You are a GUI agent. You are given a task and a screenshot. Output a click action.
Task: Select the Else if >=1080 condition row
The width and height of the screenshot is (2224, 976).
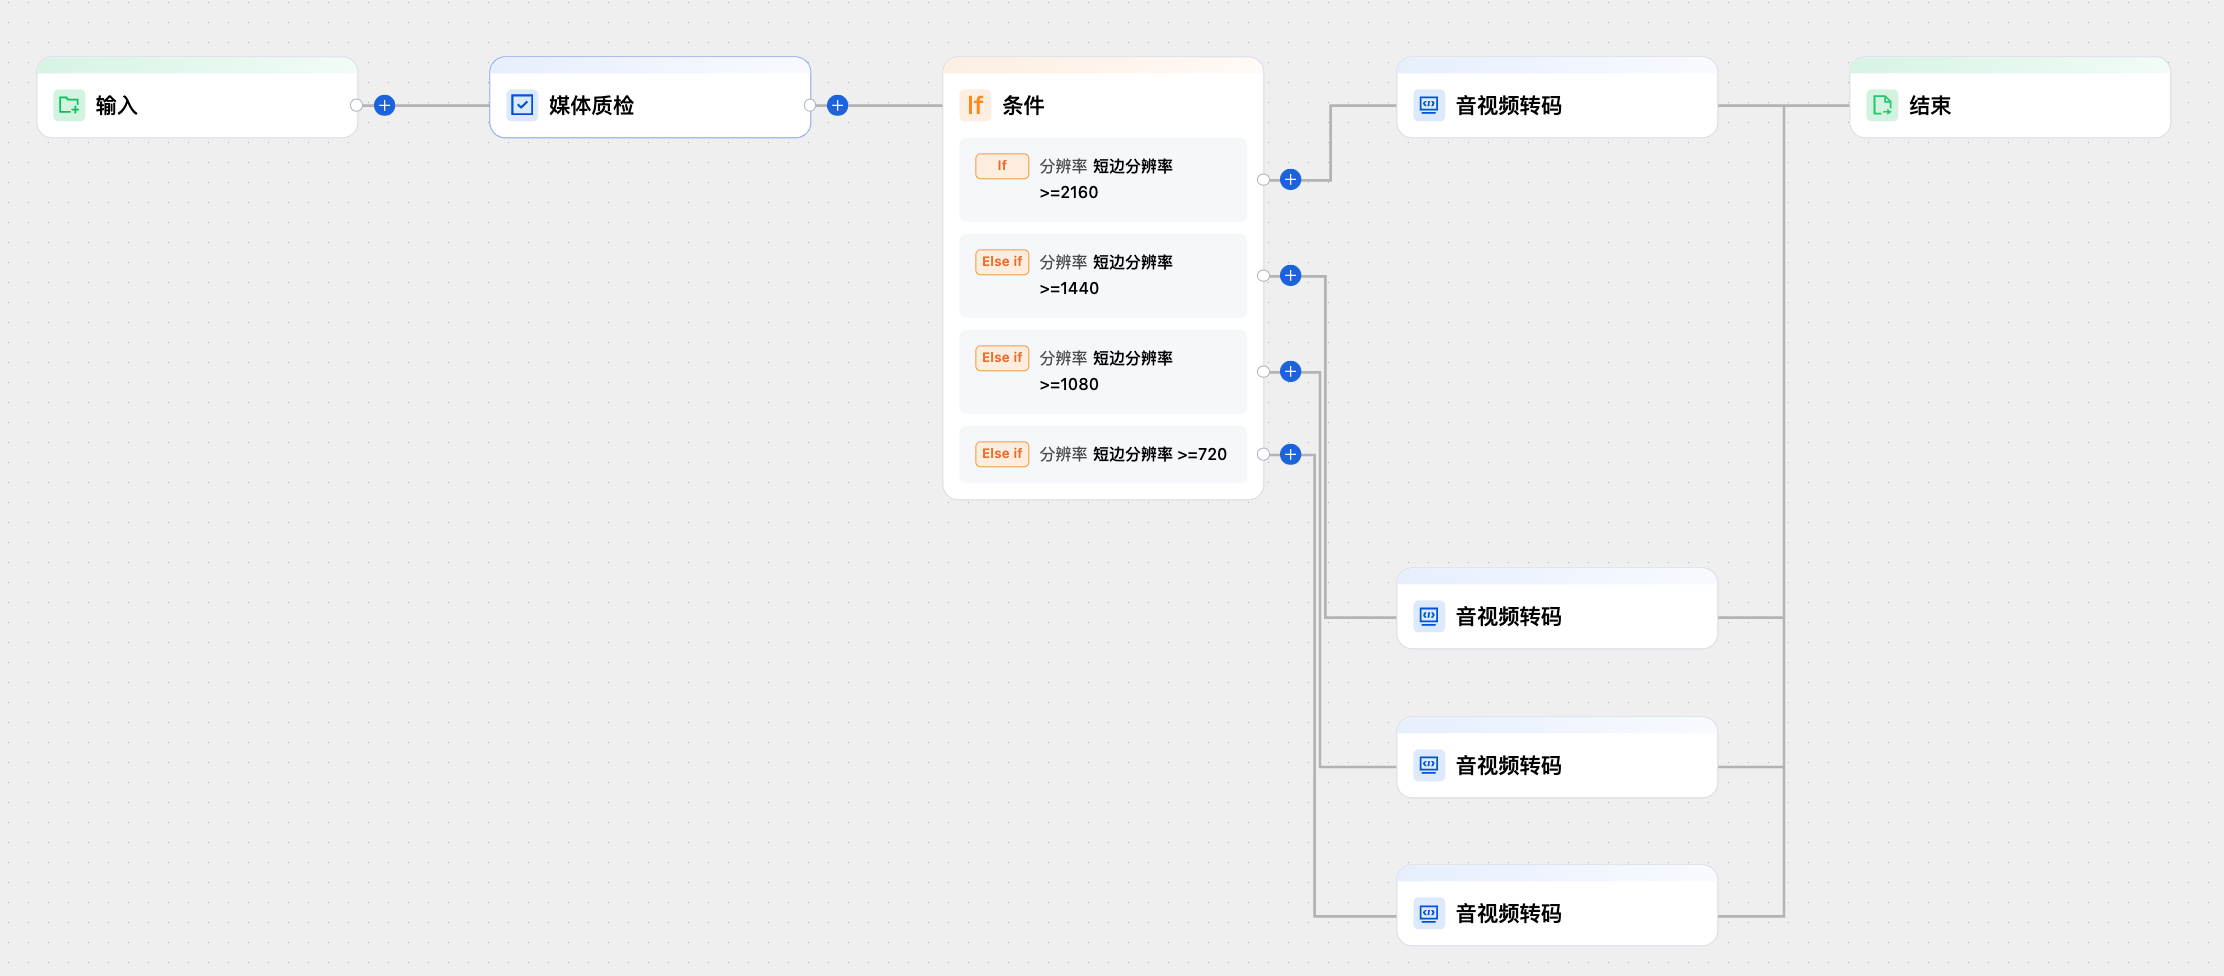point(1103,372)
